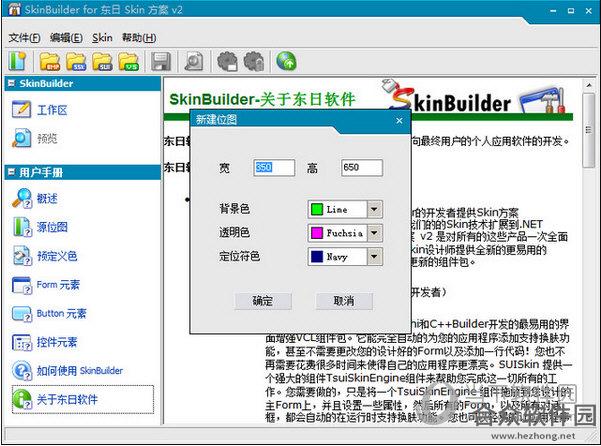Open the 透明色 Fuchsia dropdown arrow
601x446 pixels.
pos(374,233)
